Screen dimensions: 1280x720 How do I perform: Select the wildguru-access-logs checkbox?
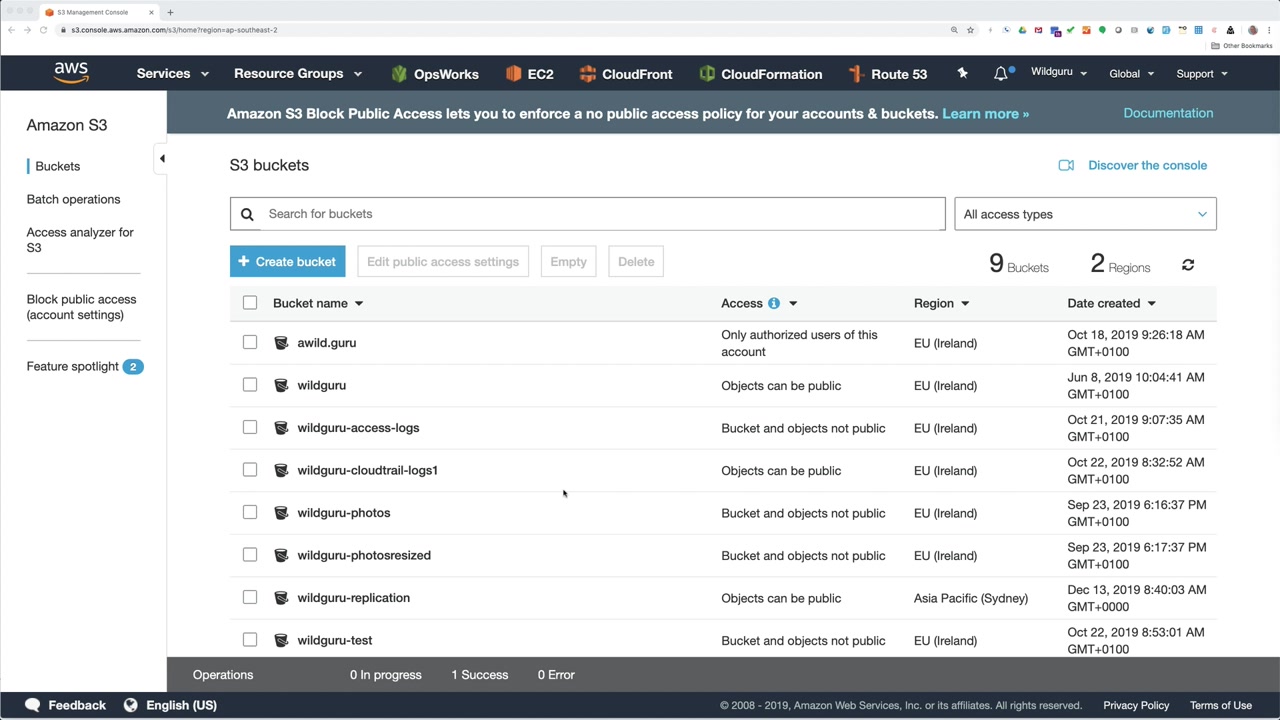(x=250, y=428)
